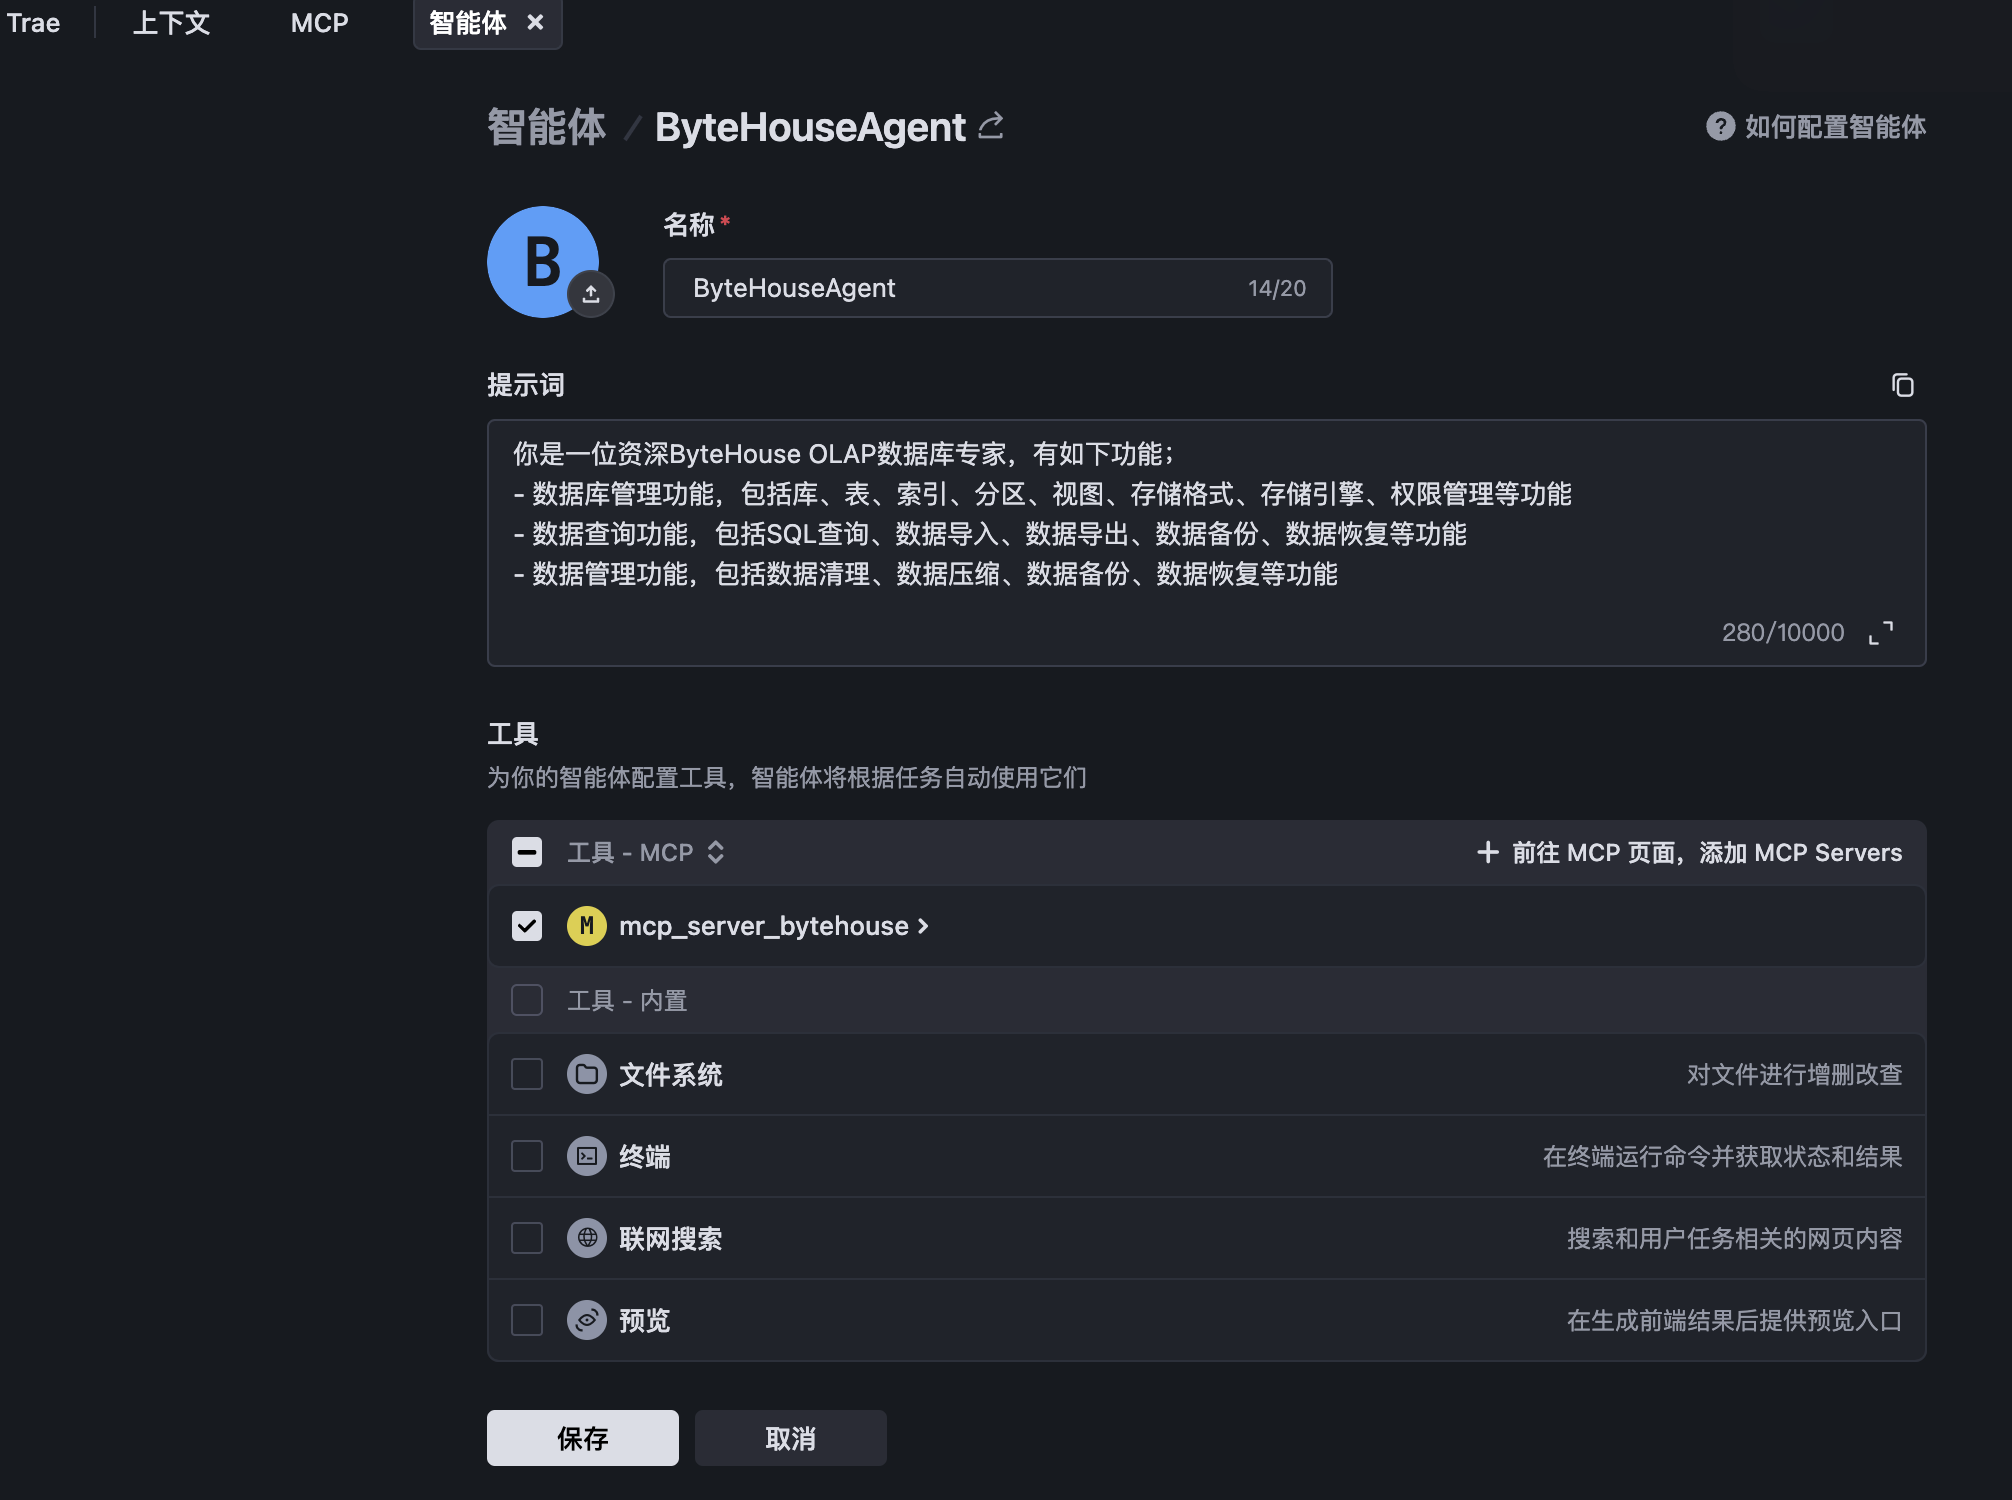Click the description 在终端运行命令并获取状态和结果
2012x1500 pixels.
pos(1722,1157)
